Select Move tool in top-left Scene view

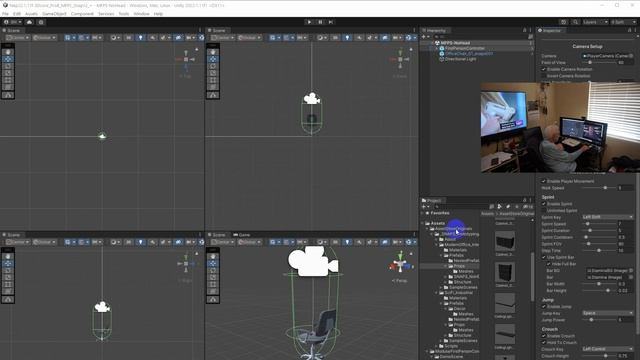[8, 59]
